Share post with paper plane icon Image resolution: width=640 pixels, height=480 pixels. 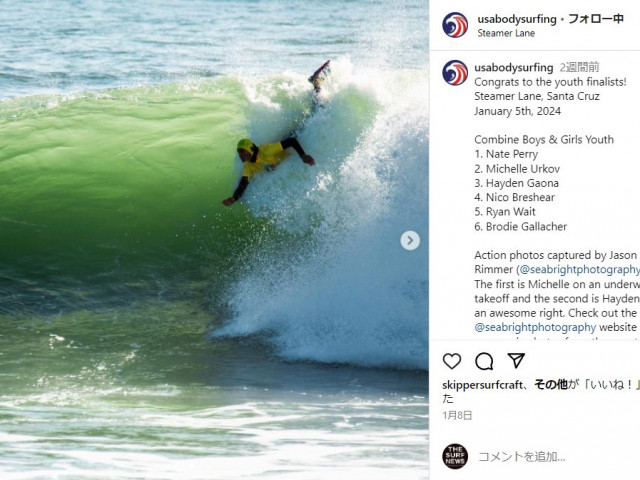(516, 360)
